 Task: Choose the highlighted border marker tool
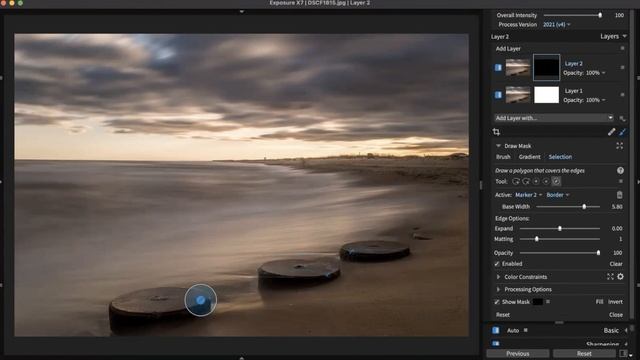click(x=556, y=181)
